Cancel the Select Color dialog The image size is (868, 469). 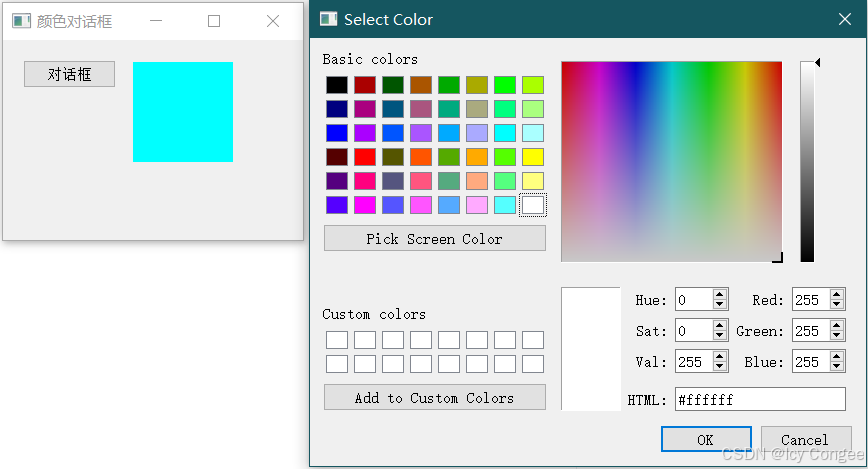click(x=805, y=439)
